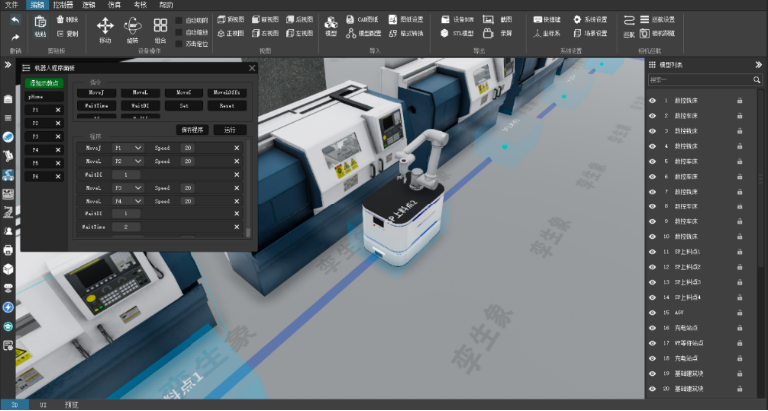Click the model list vertical scrollbar
This screenshot has width=768, height=411.
tap(760, 178)
